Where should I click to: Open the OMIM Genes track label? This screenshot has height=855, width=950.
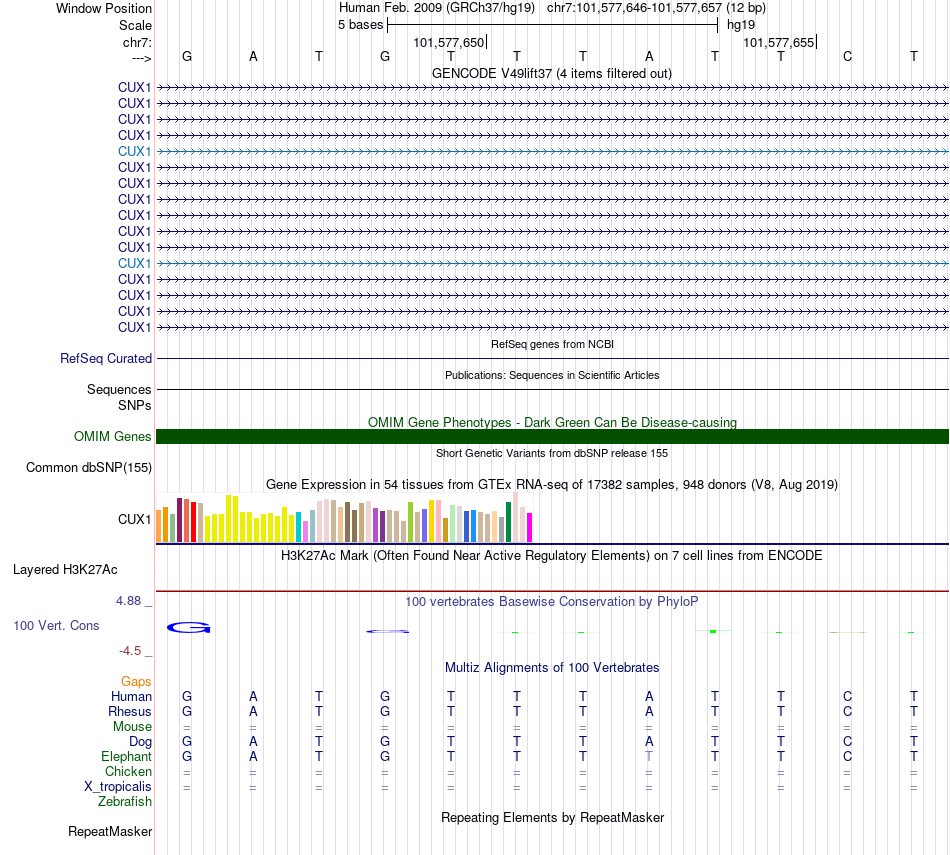[112, 436]
